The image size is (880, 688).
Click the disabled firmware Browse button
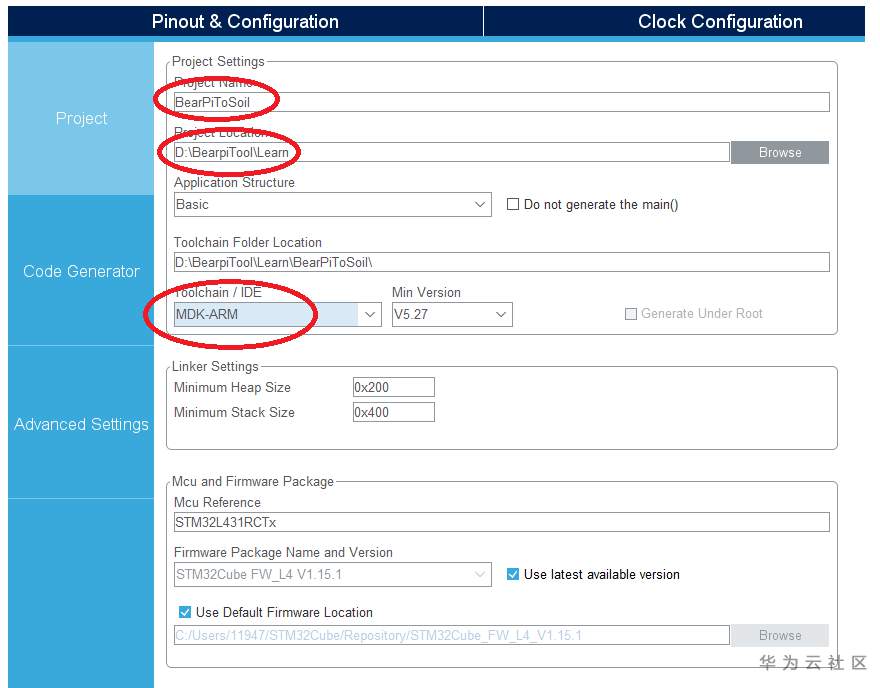click(x=780, y=635)
